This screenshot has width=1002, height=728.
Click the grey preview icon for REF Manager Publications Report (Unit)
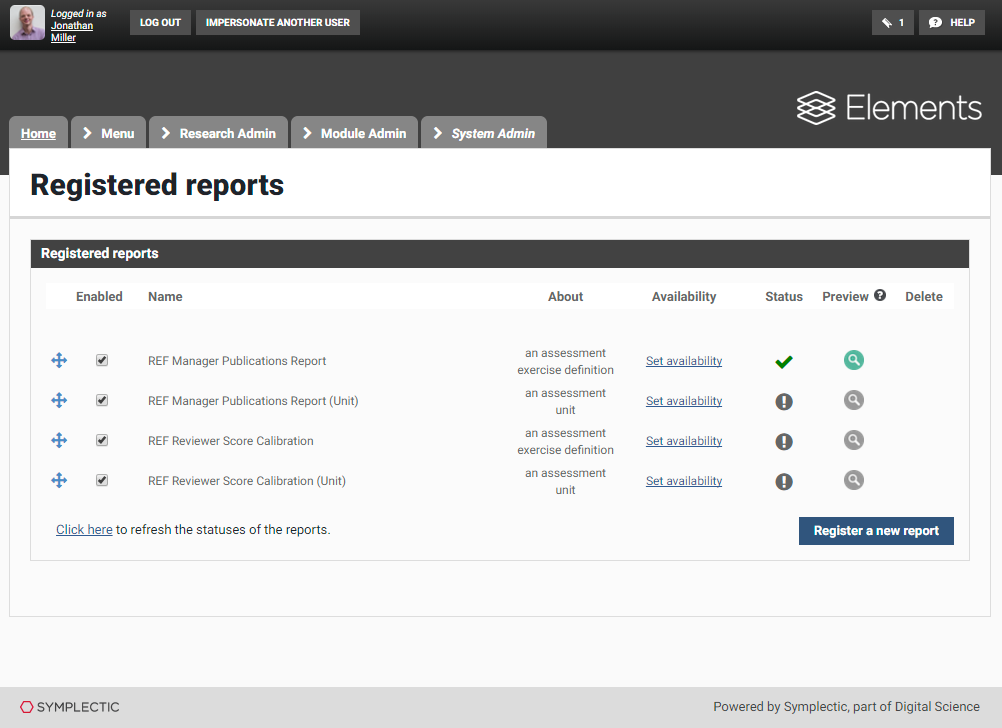[x=853, y=400]
